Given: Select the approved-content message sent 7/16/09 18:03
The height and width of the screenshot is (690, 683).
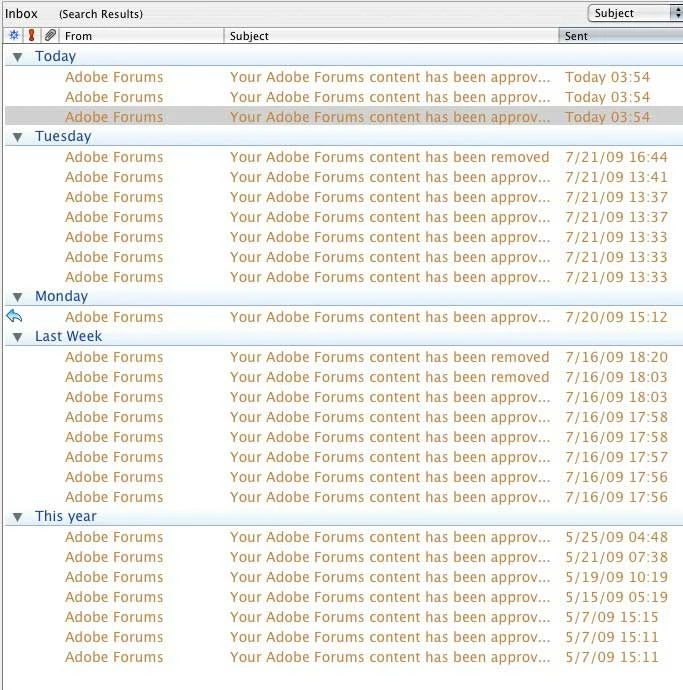Looking at the screenshot, I should click(x=344, y=397).
